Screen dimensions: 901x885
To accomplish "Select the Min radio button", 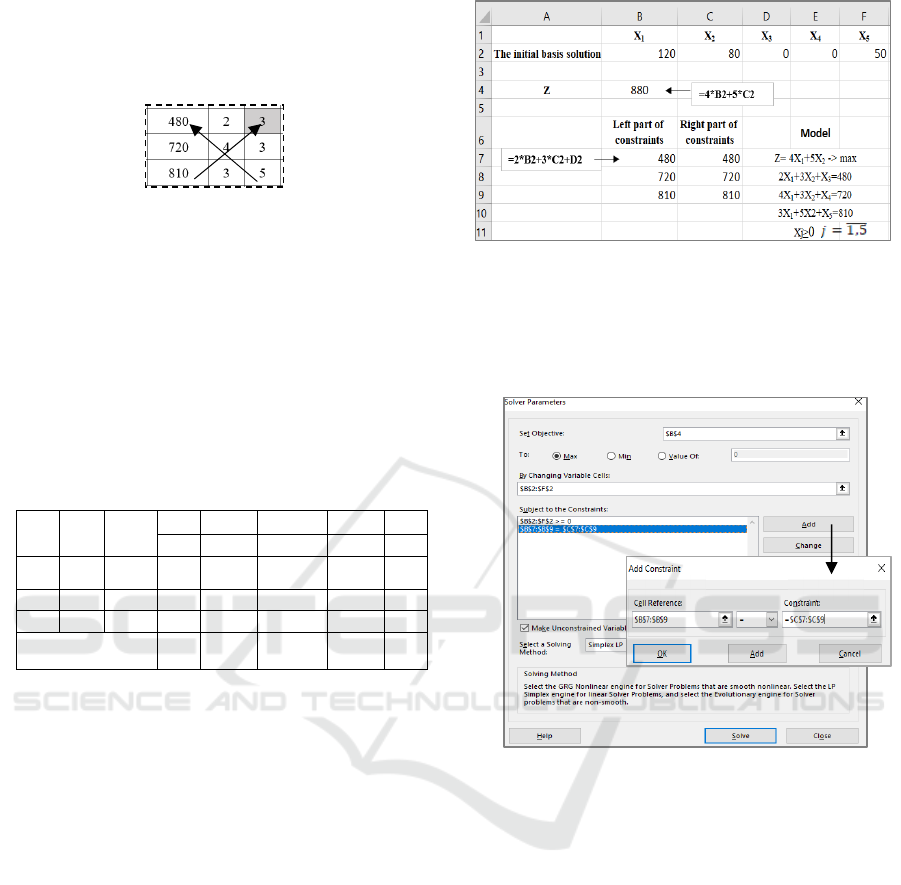I will pos(611,455).
